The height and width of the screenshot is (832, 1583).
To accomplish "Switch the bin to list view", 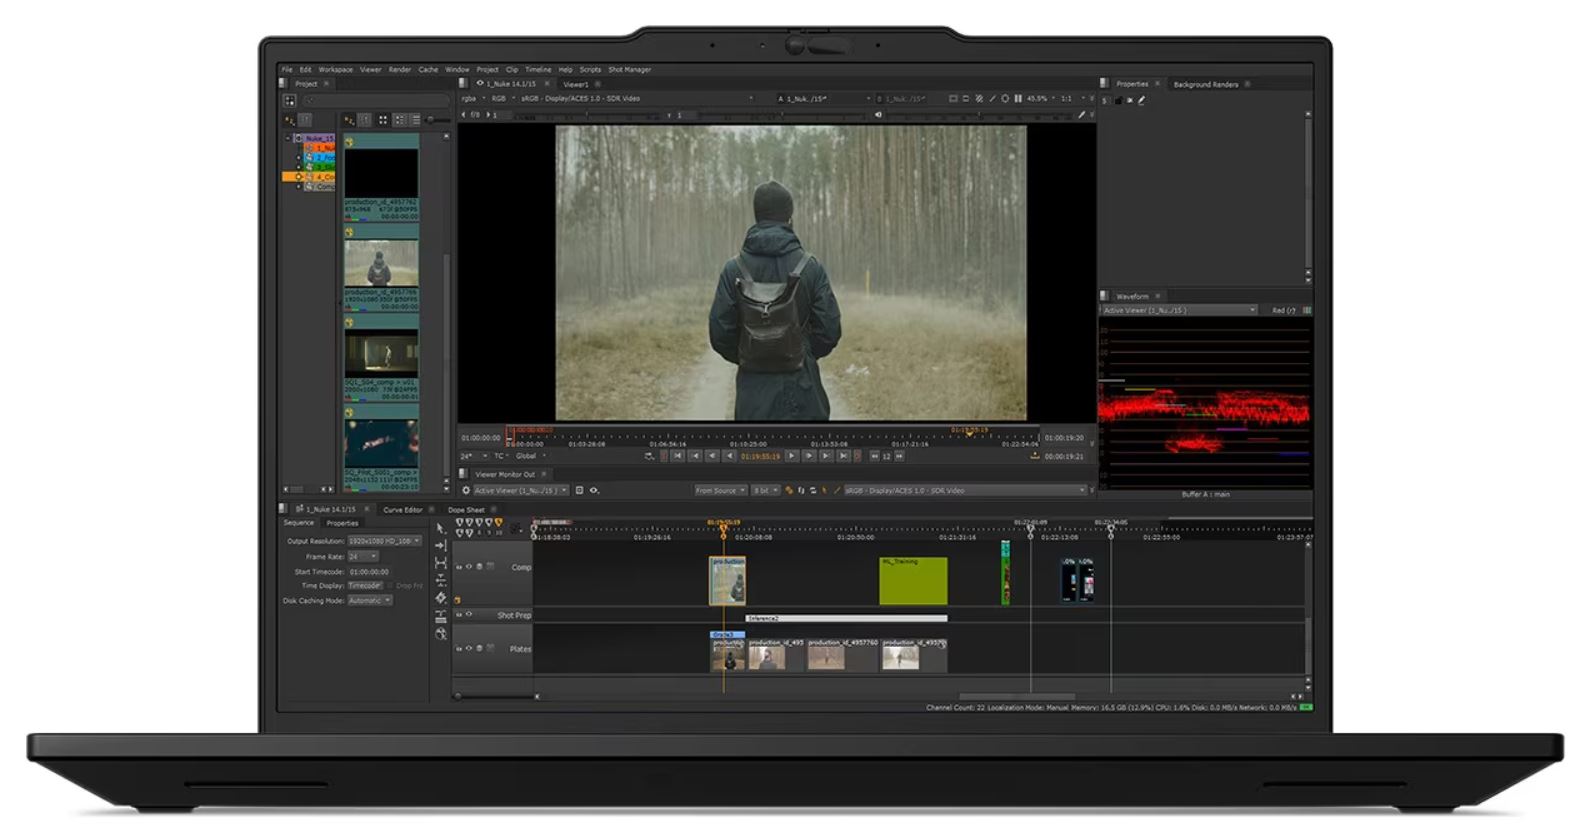I will (416, 120).
